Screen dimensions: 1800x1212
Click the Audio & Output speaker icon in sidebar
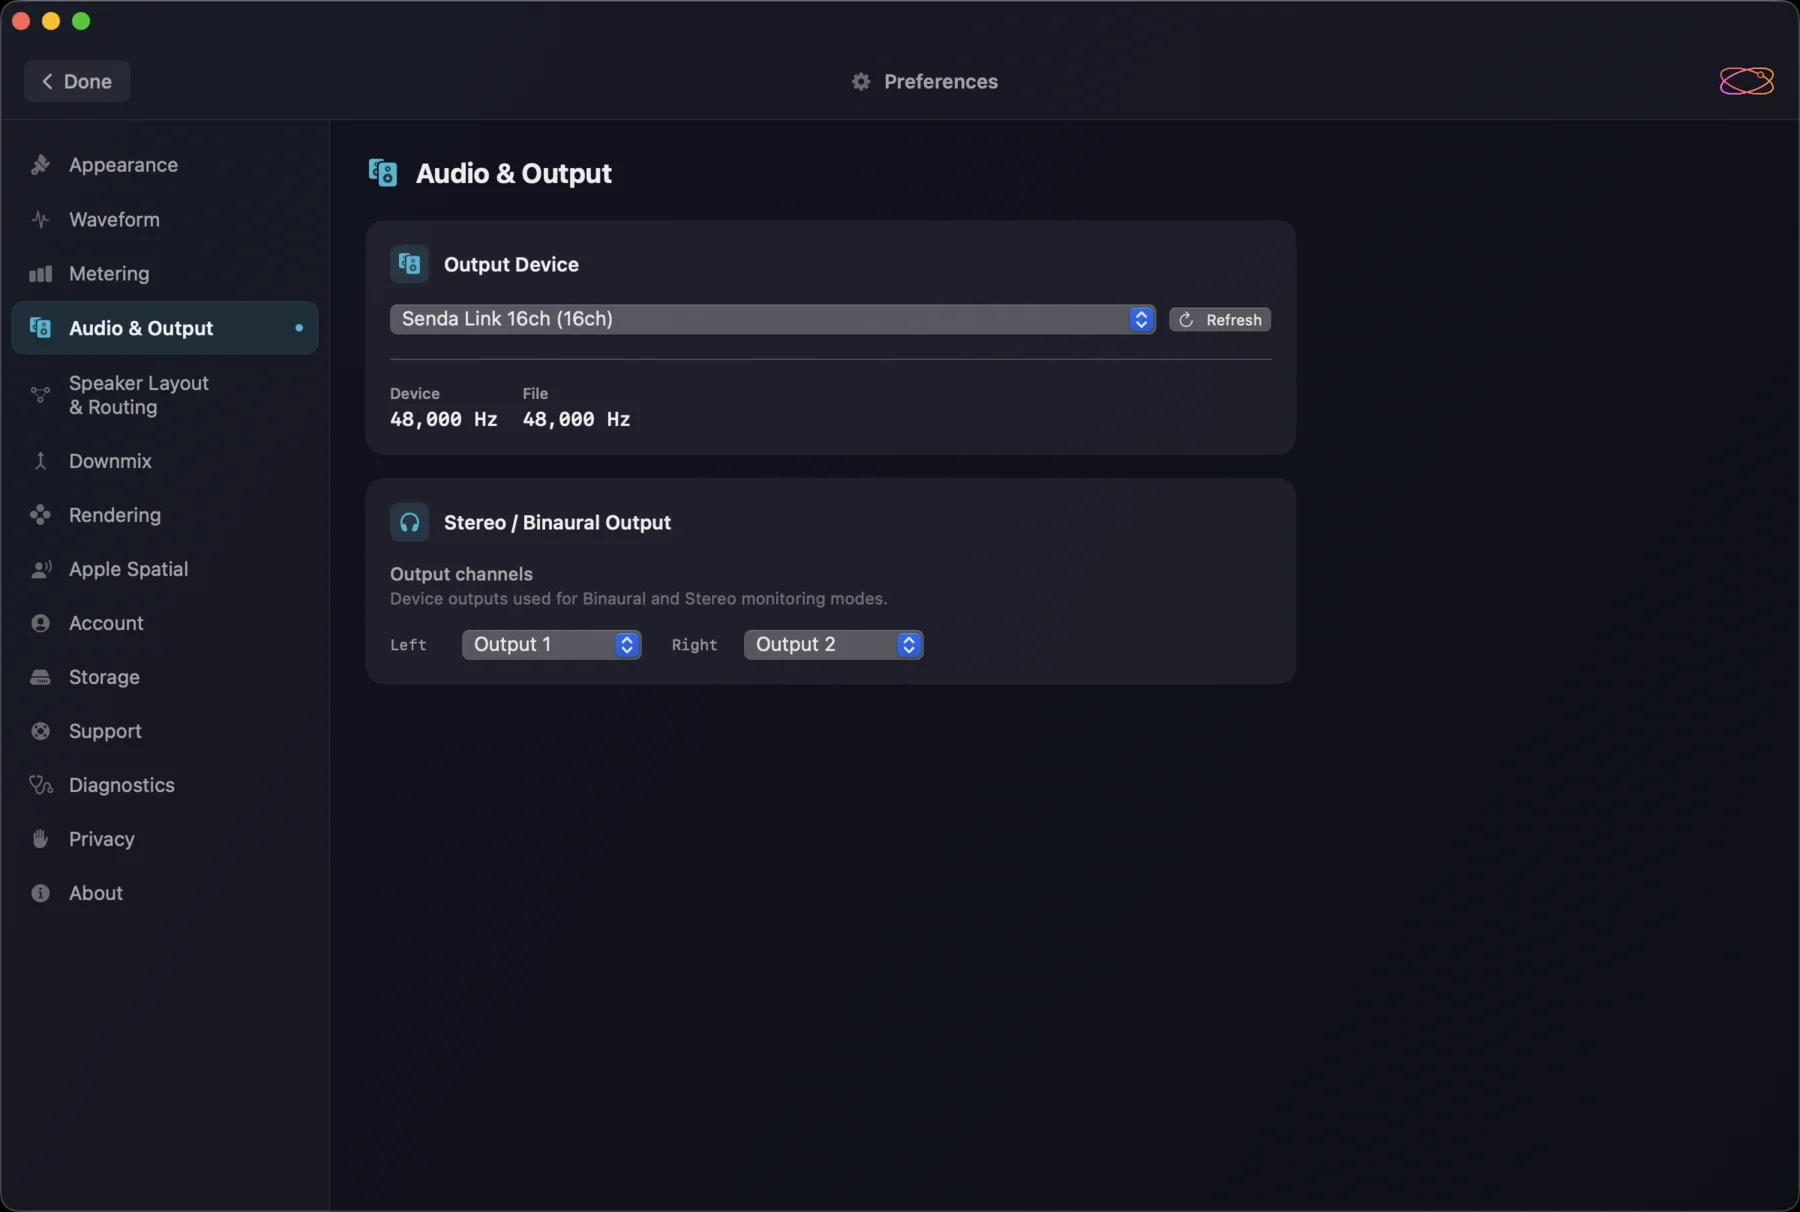click(x=40, y=327)
